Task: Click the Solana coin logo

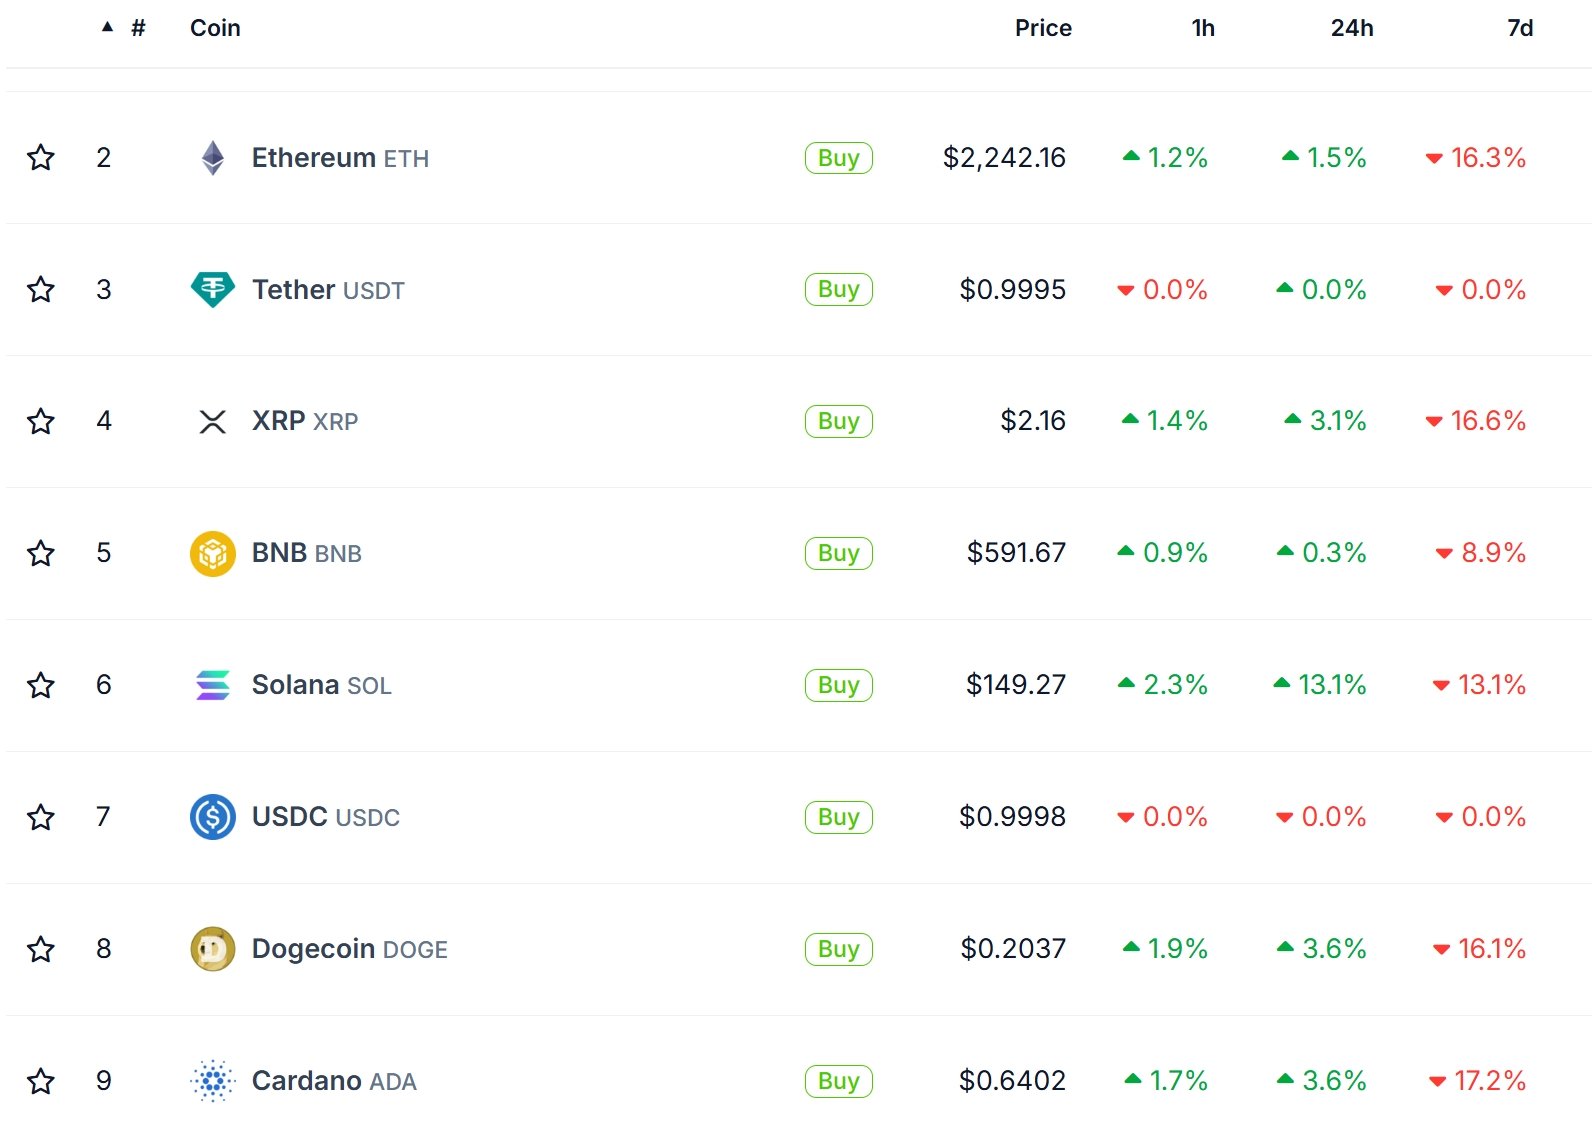Action: pyautogui.click(x=213, y=685)
